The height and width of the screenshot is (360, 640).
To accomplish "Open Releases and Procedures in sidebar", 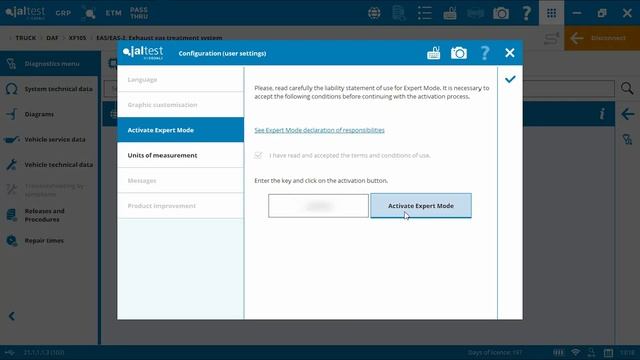I will (x=50, y=215).
